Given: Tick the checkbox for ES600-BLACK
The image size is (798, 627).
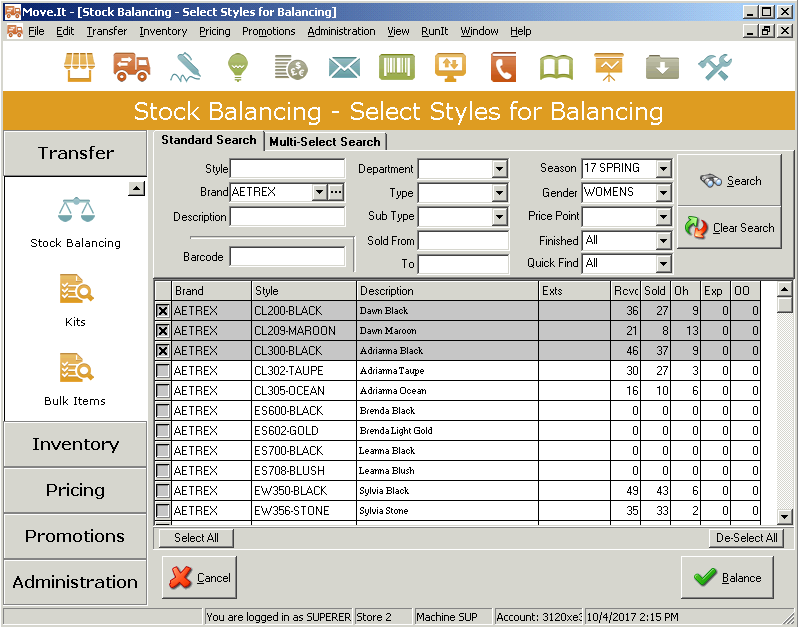Looking at the screenshot, I should (163, 411).
